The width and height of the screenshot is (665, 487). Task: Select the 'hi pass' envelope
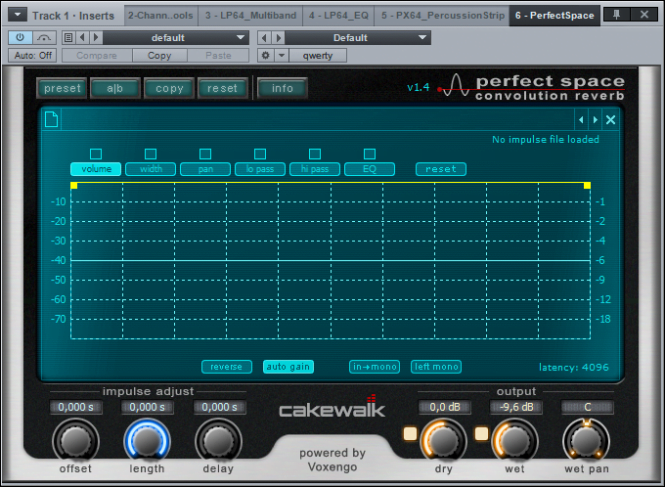(315, 169)
